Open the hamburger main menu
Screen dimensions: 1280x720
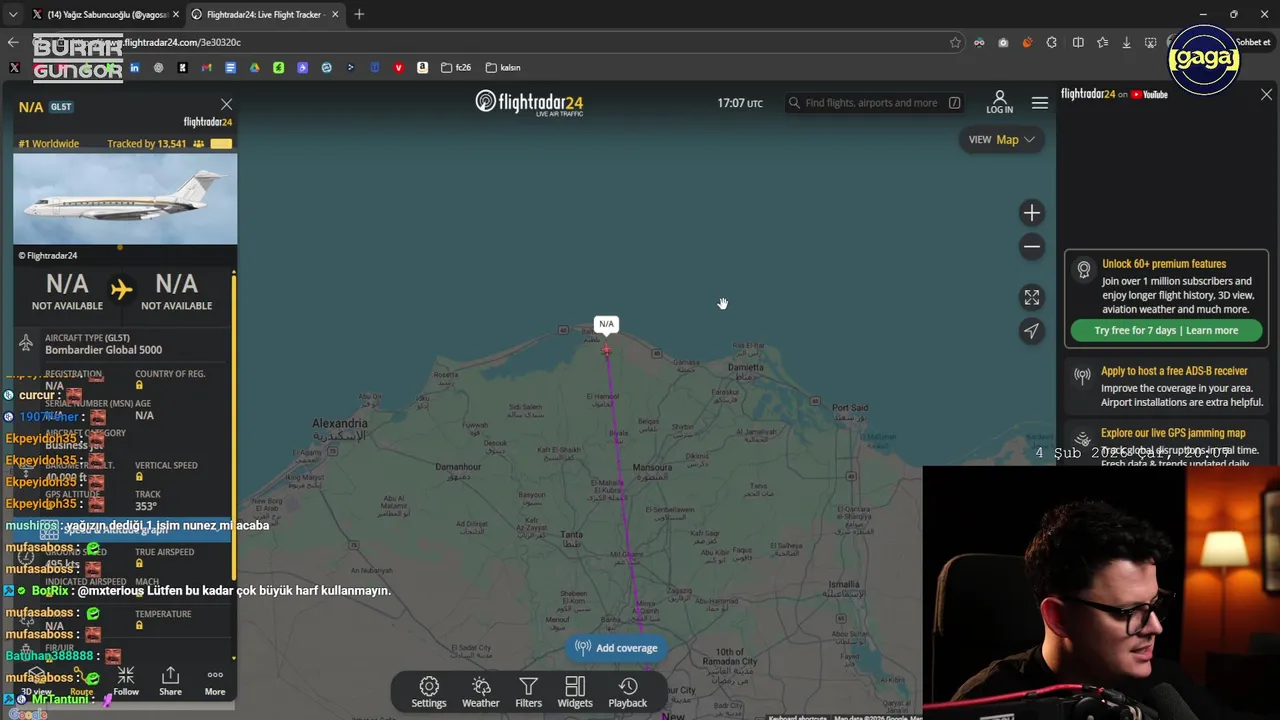pyautogui.click(x=1040, y=103)
